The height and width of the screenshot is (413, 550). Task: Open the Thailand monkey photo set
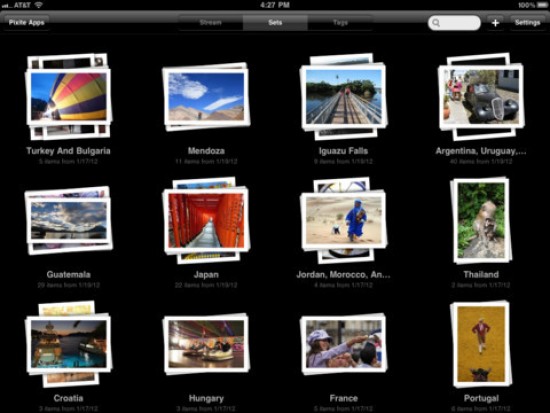coord(481,220)
